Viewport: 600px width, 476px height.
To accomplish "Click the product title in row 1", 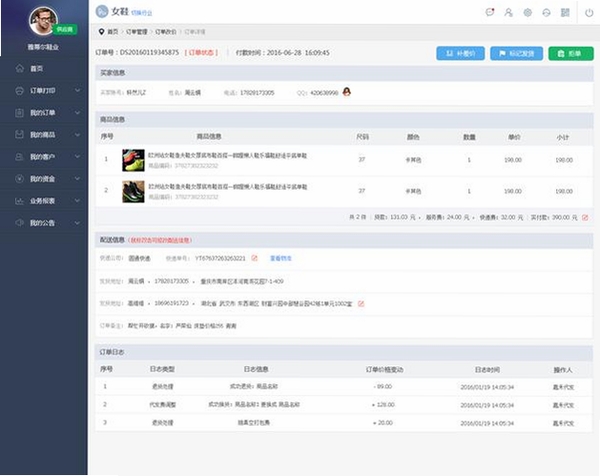I will pyautogui.click(x=228, y=156).
